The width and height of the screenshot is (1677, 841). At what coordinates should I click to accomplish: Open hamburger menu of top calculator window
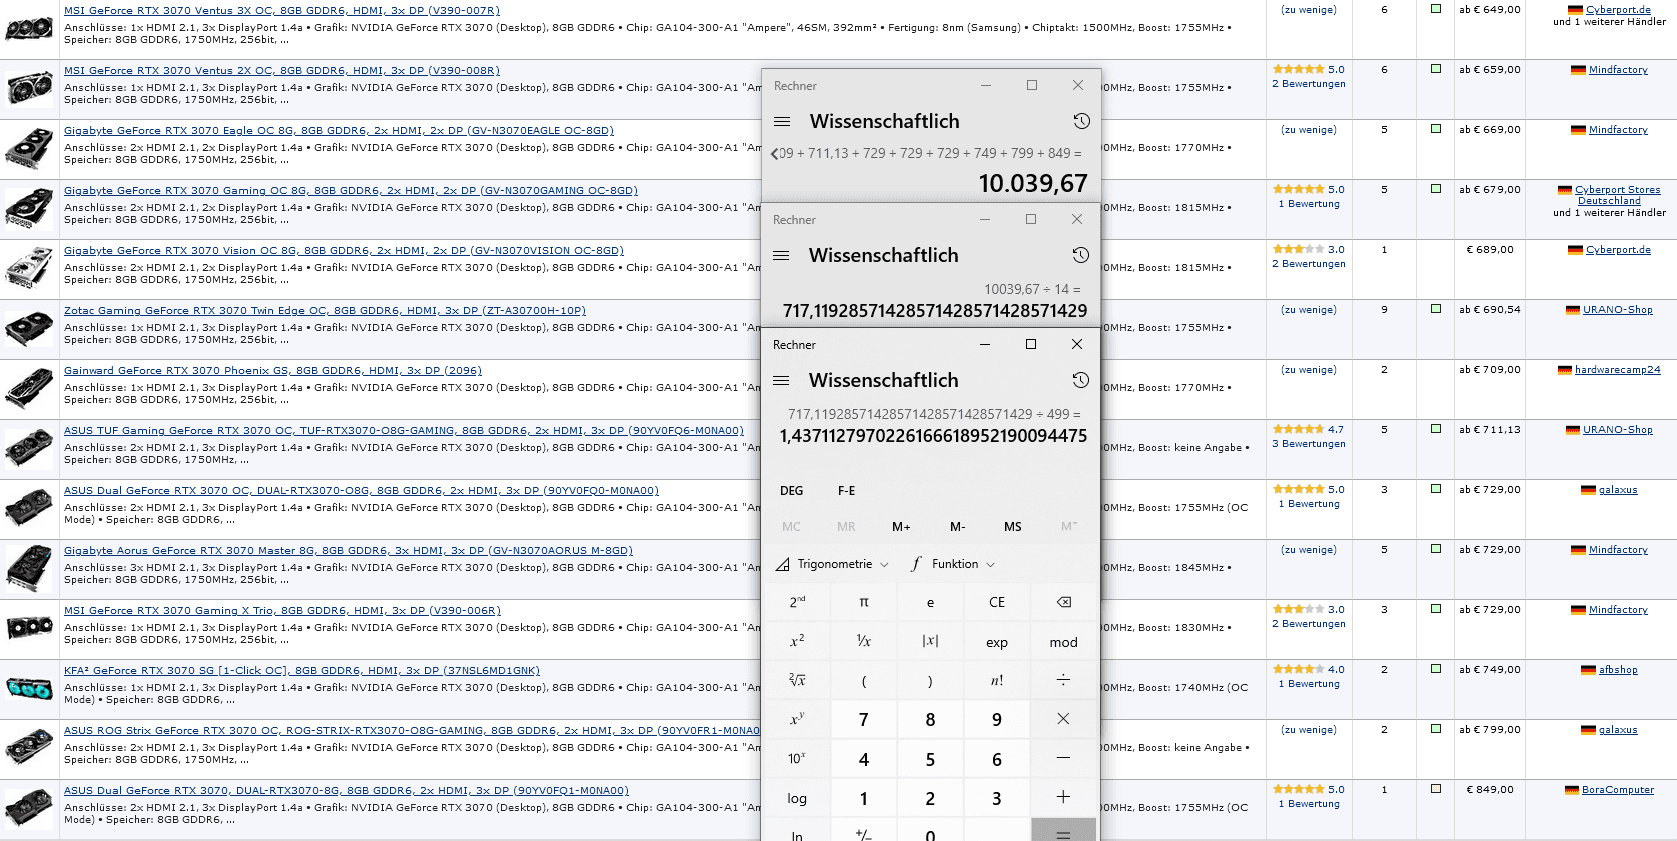[x=782, y=121]
